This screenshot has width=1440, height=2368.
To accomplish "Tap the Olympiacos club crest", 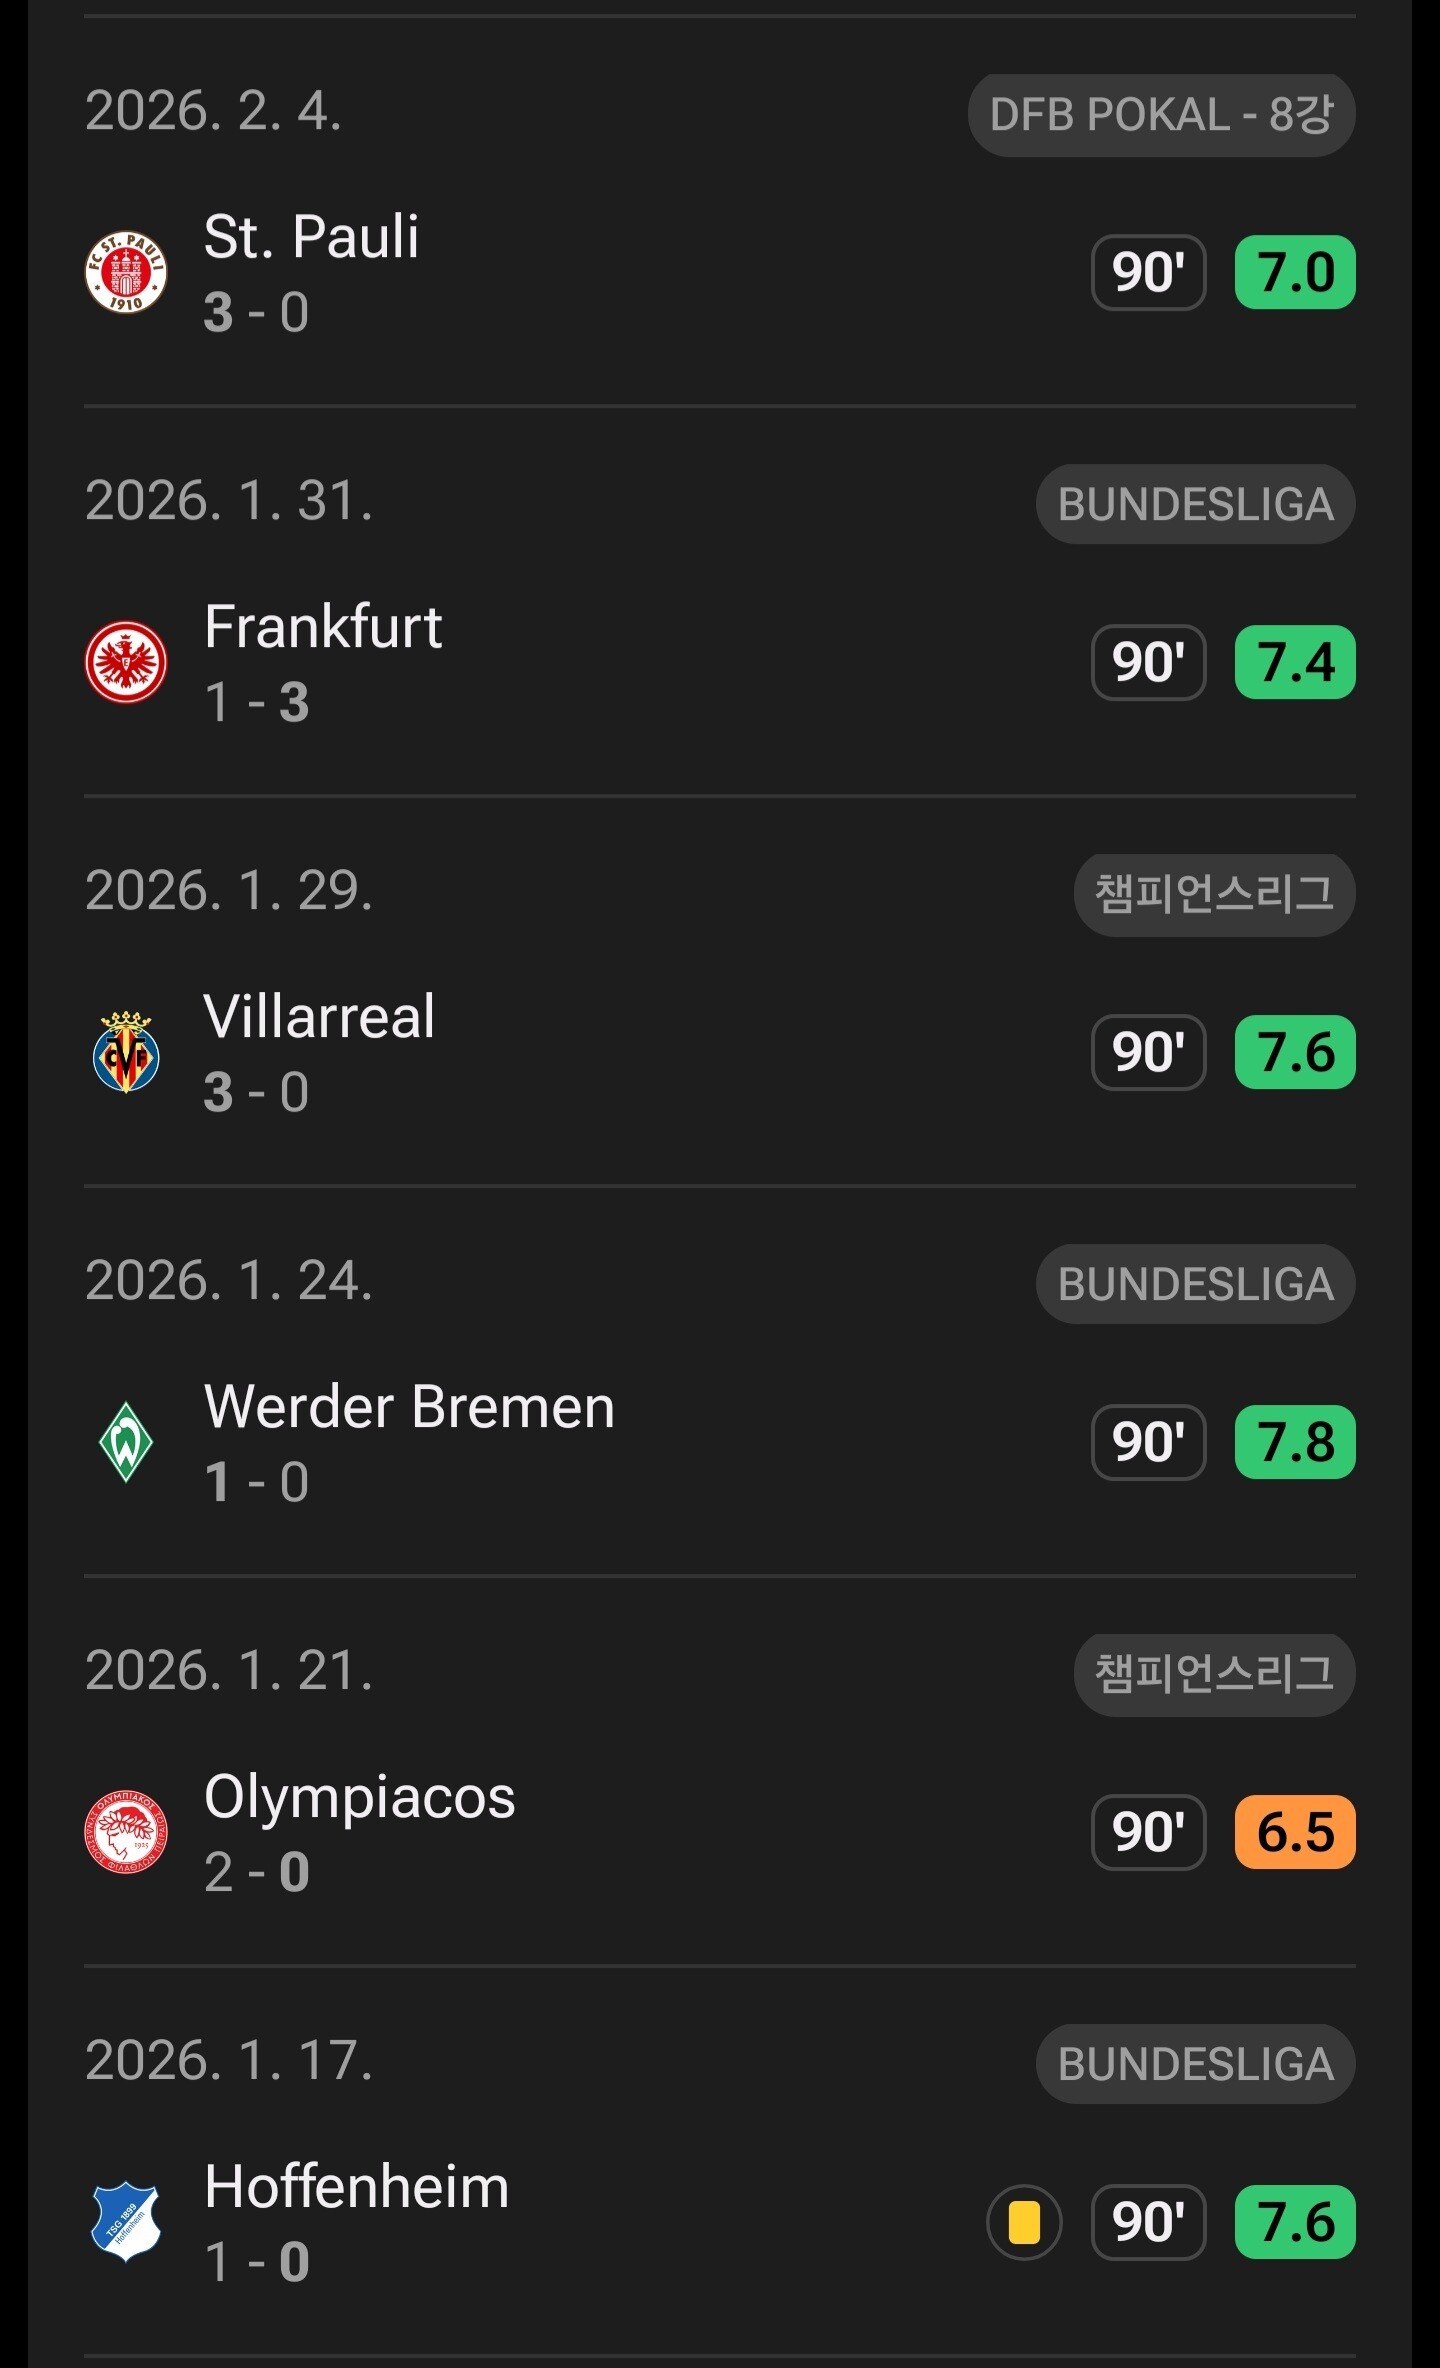I will pyautogui.click(x=126, y=1832).
